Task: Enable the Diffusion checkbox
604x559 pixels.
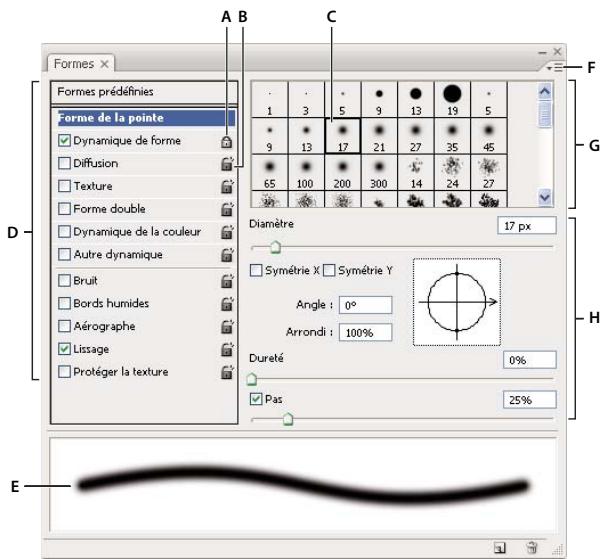Action: pos(64,163)
